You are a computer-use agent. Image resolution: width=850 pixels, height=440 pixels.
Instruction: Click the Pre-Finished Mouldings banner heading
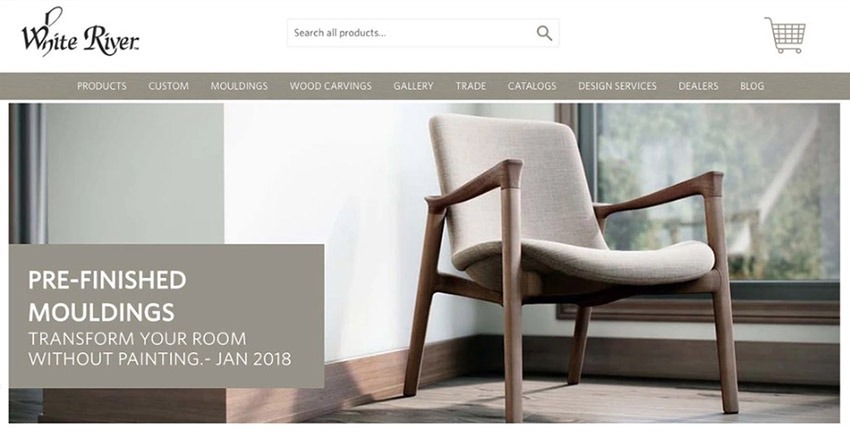click(107, 296)
